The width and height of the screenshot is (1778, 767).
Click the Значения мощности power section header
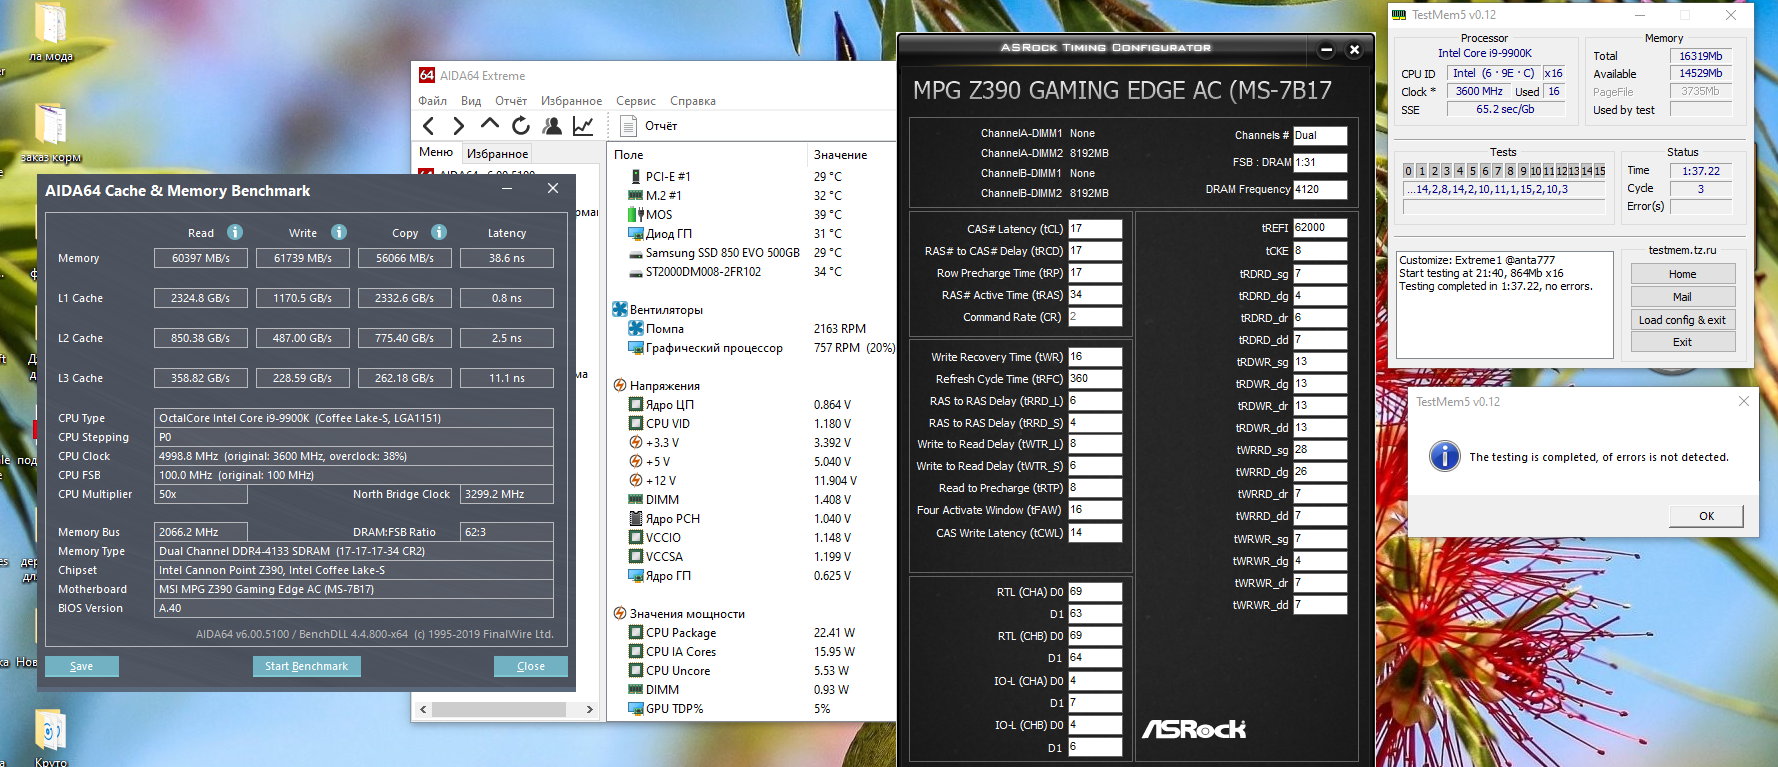pyautogui.click(x=679, y=614)
